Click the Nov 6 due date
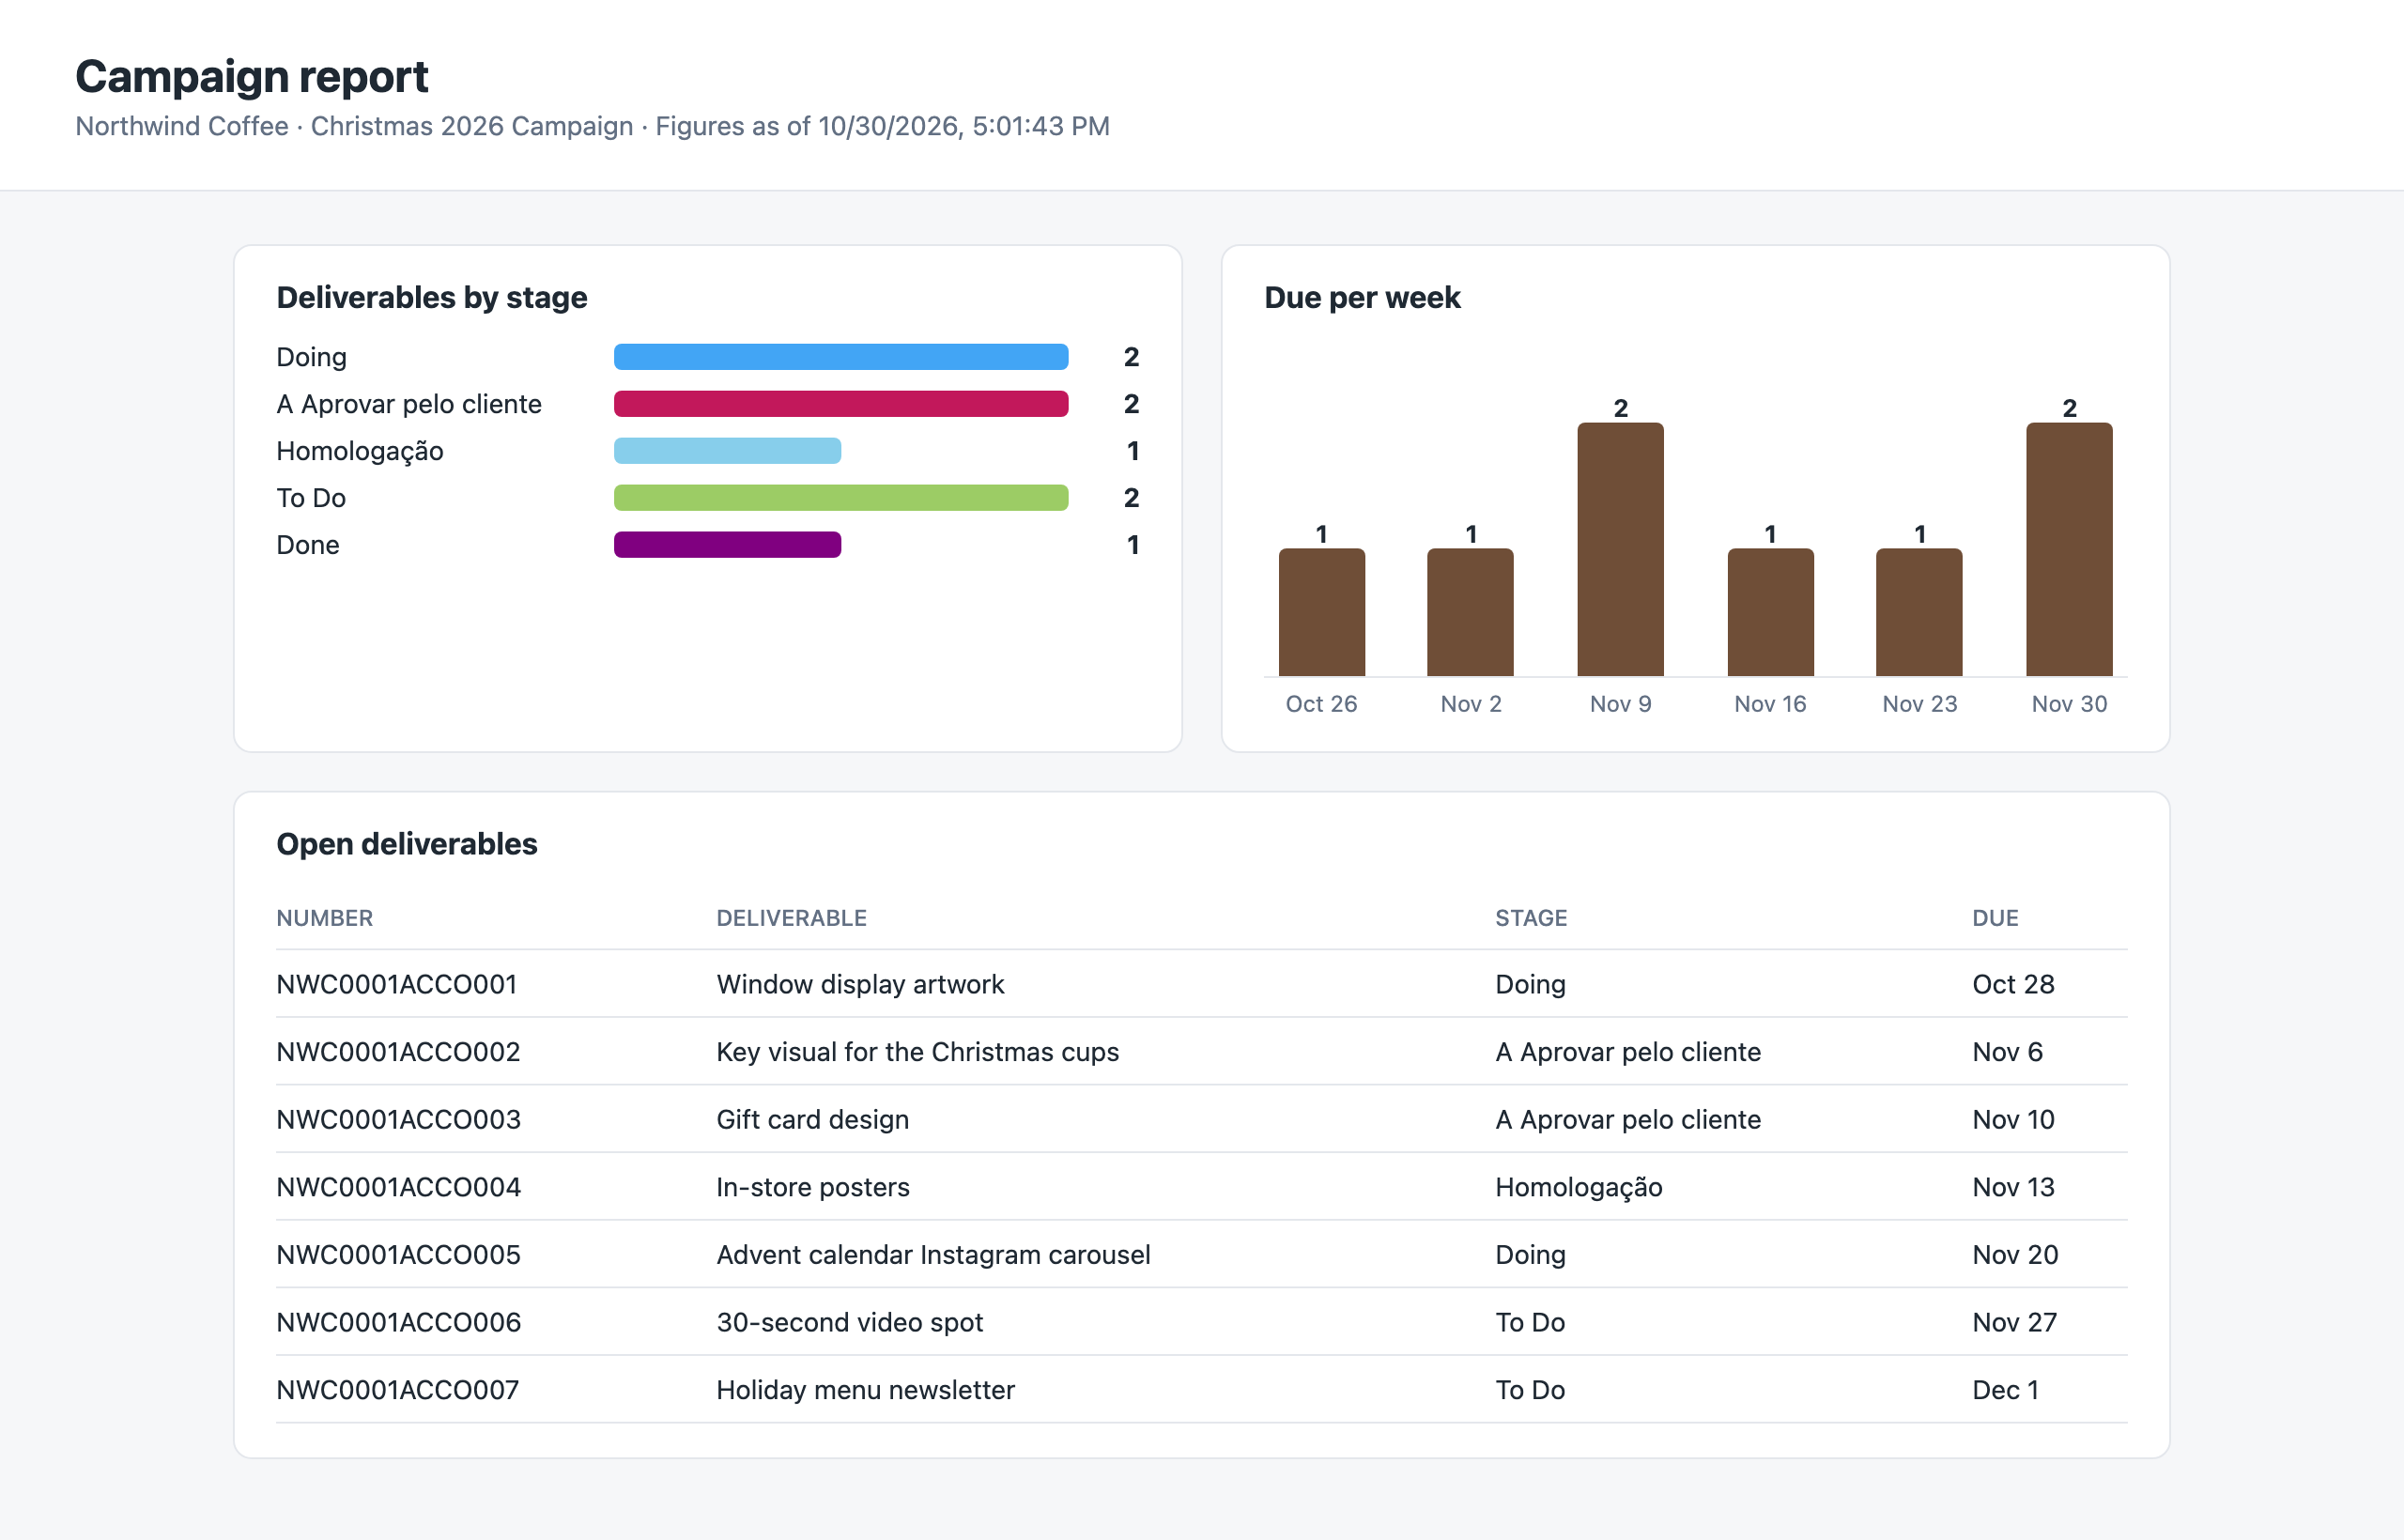Image resolution: width=2404 pixels, height=1540 pixels. [2007, 1052]
